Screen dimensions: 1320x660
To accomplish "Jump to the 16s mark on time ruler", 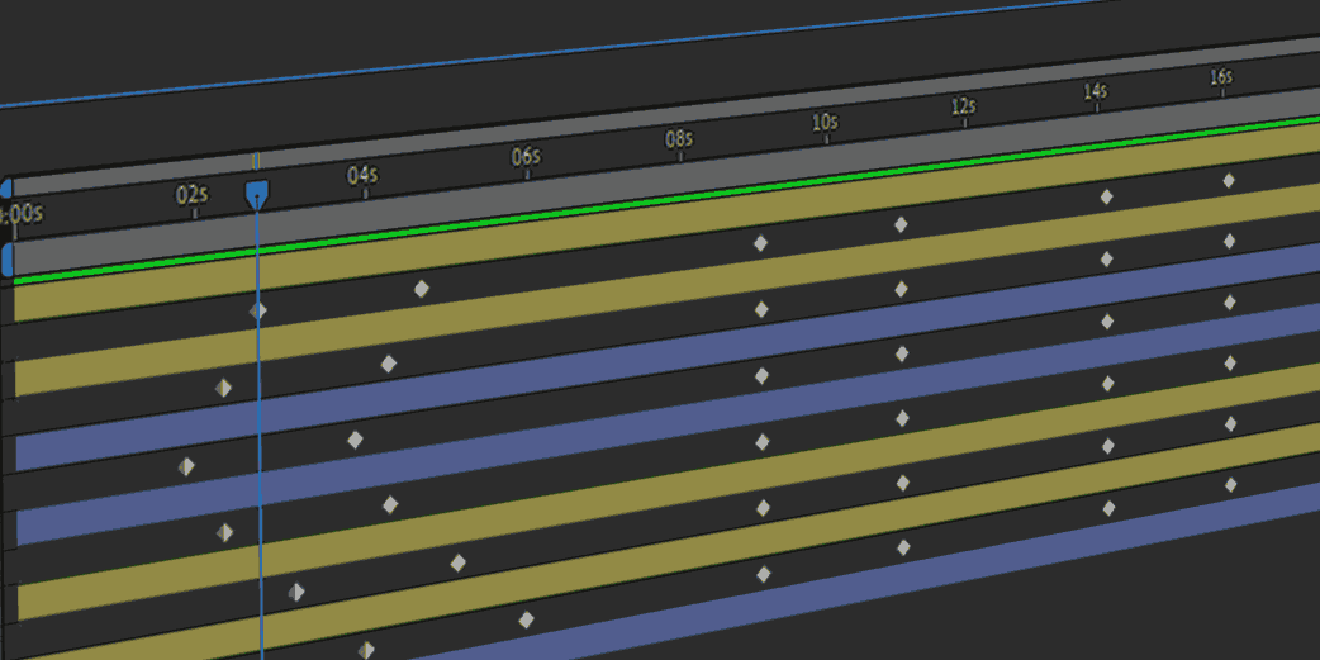I will [x=1221, y=77].
